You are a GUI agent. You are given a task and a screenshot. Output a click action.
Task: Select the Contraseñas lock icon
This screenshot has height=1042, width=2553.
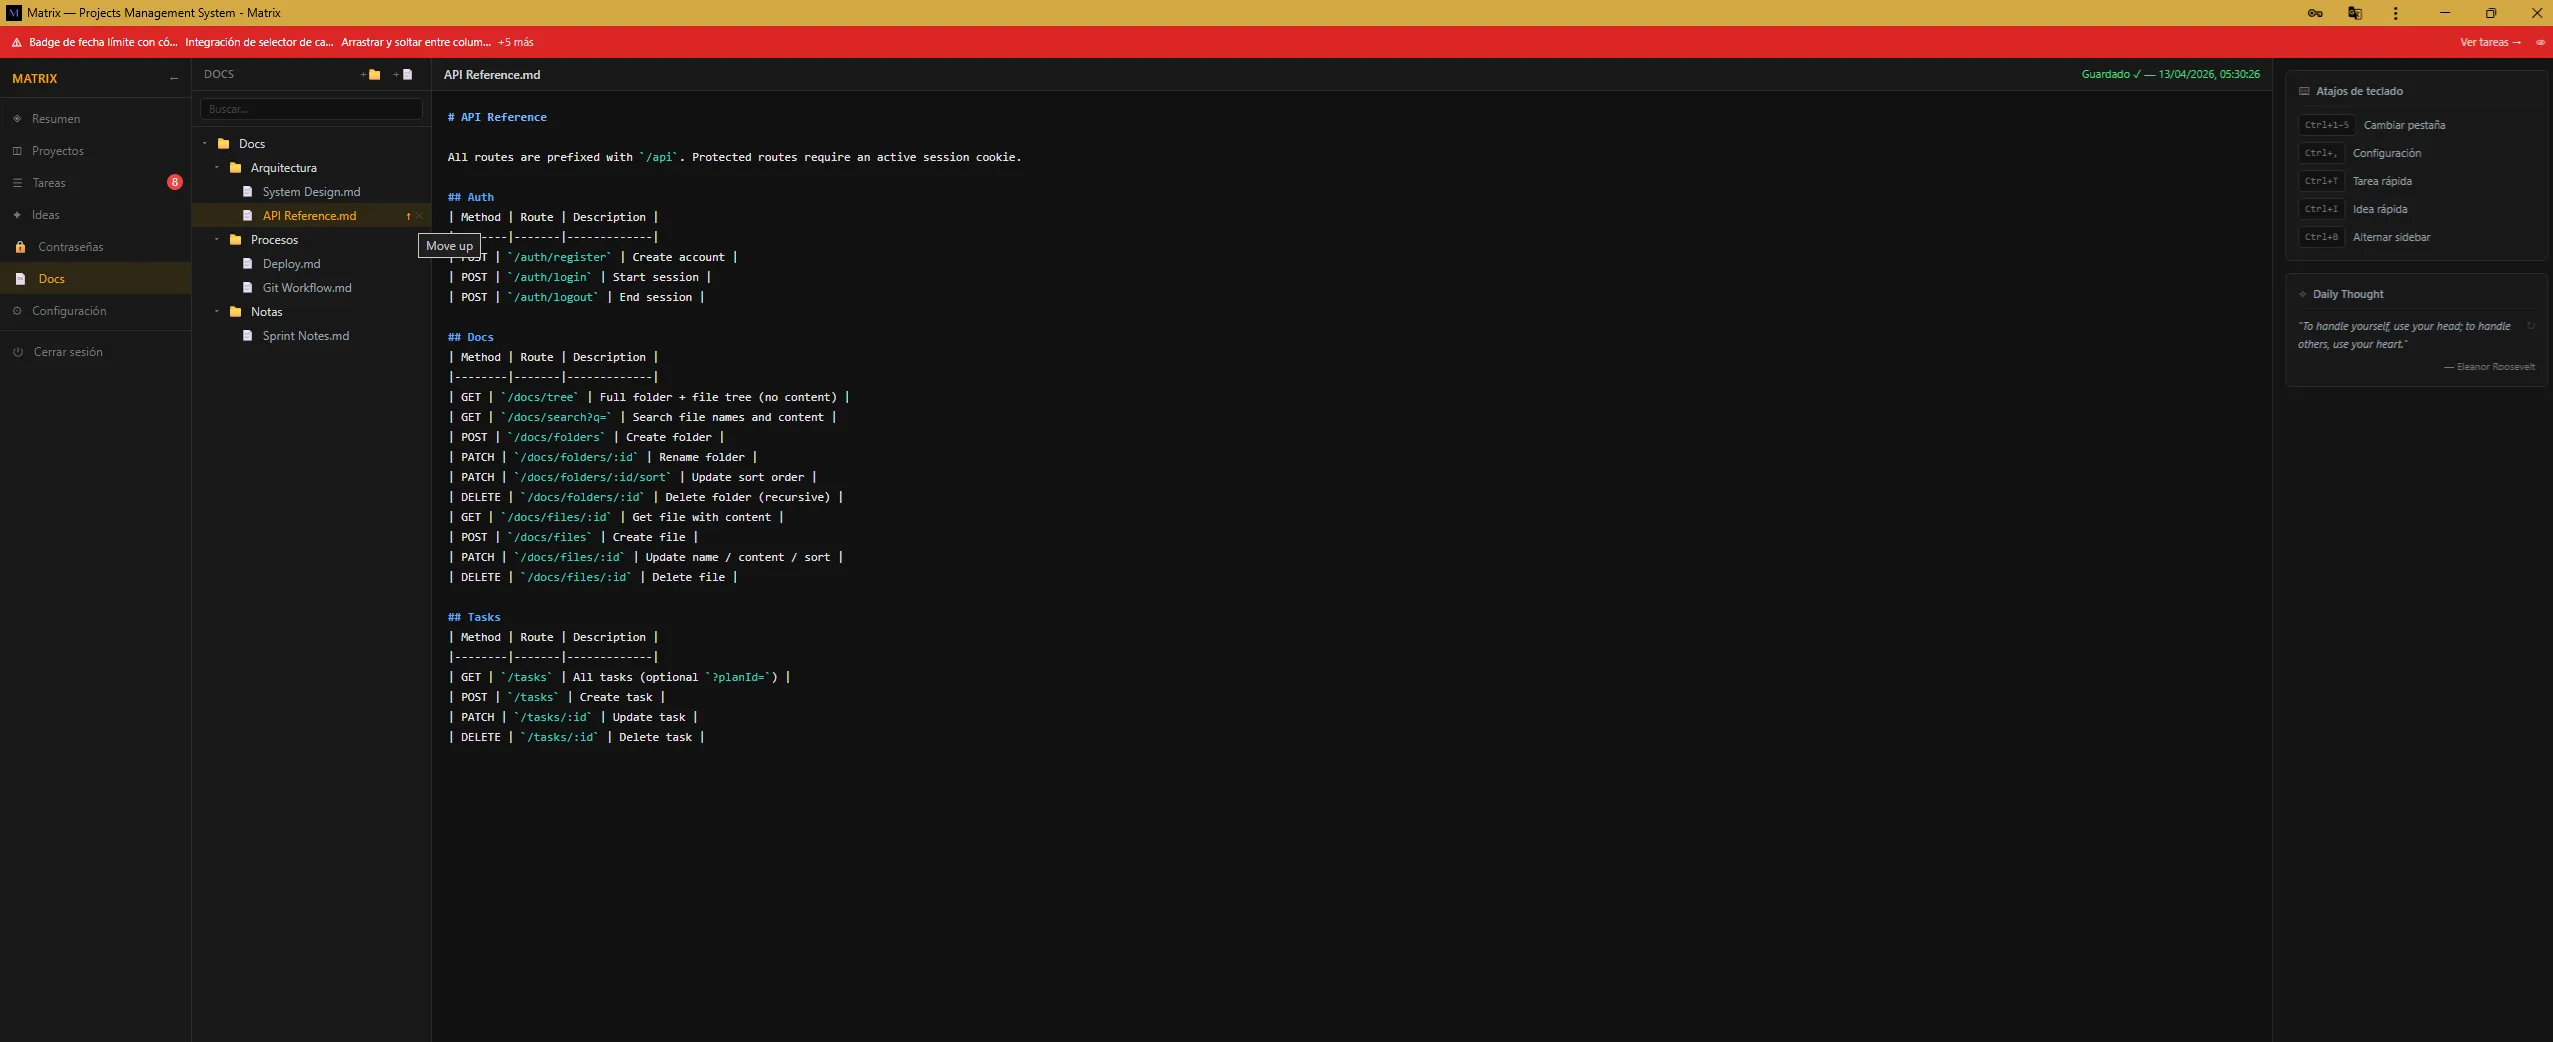(21, 247)
